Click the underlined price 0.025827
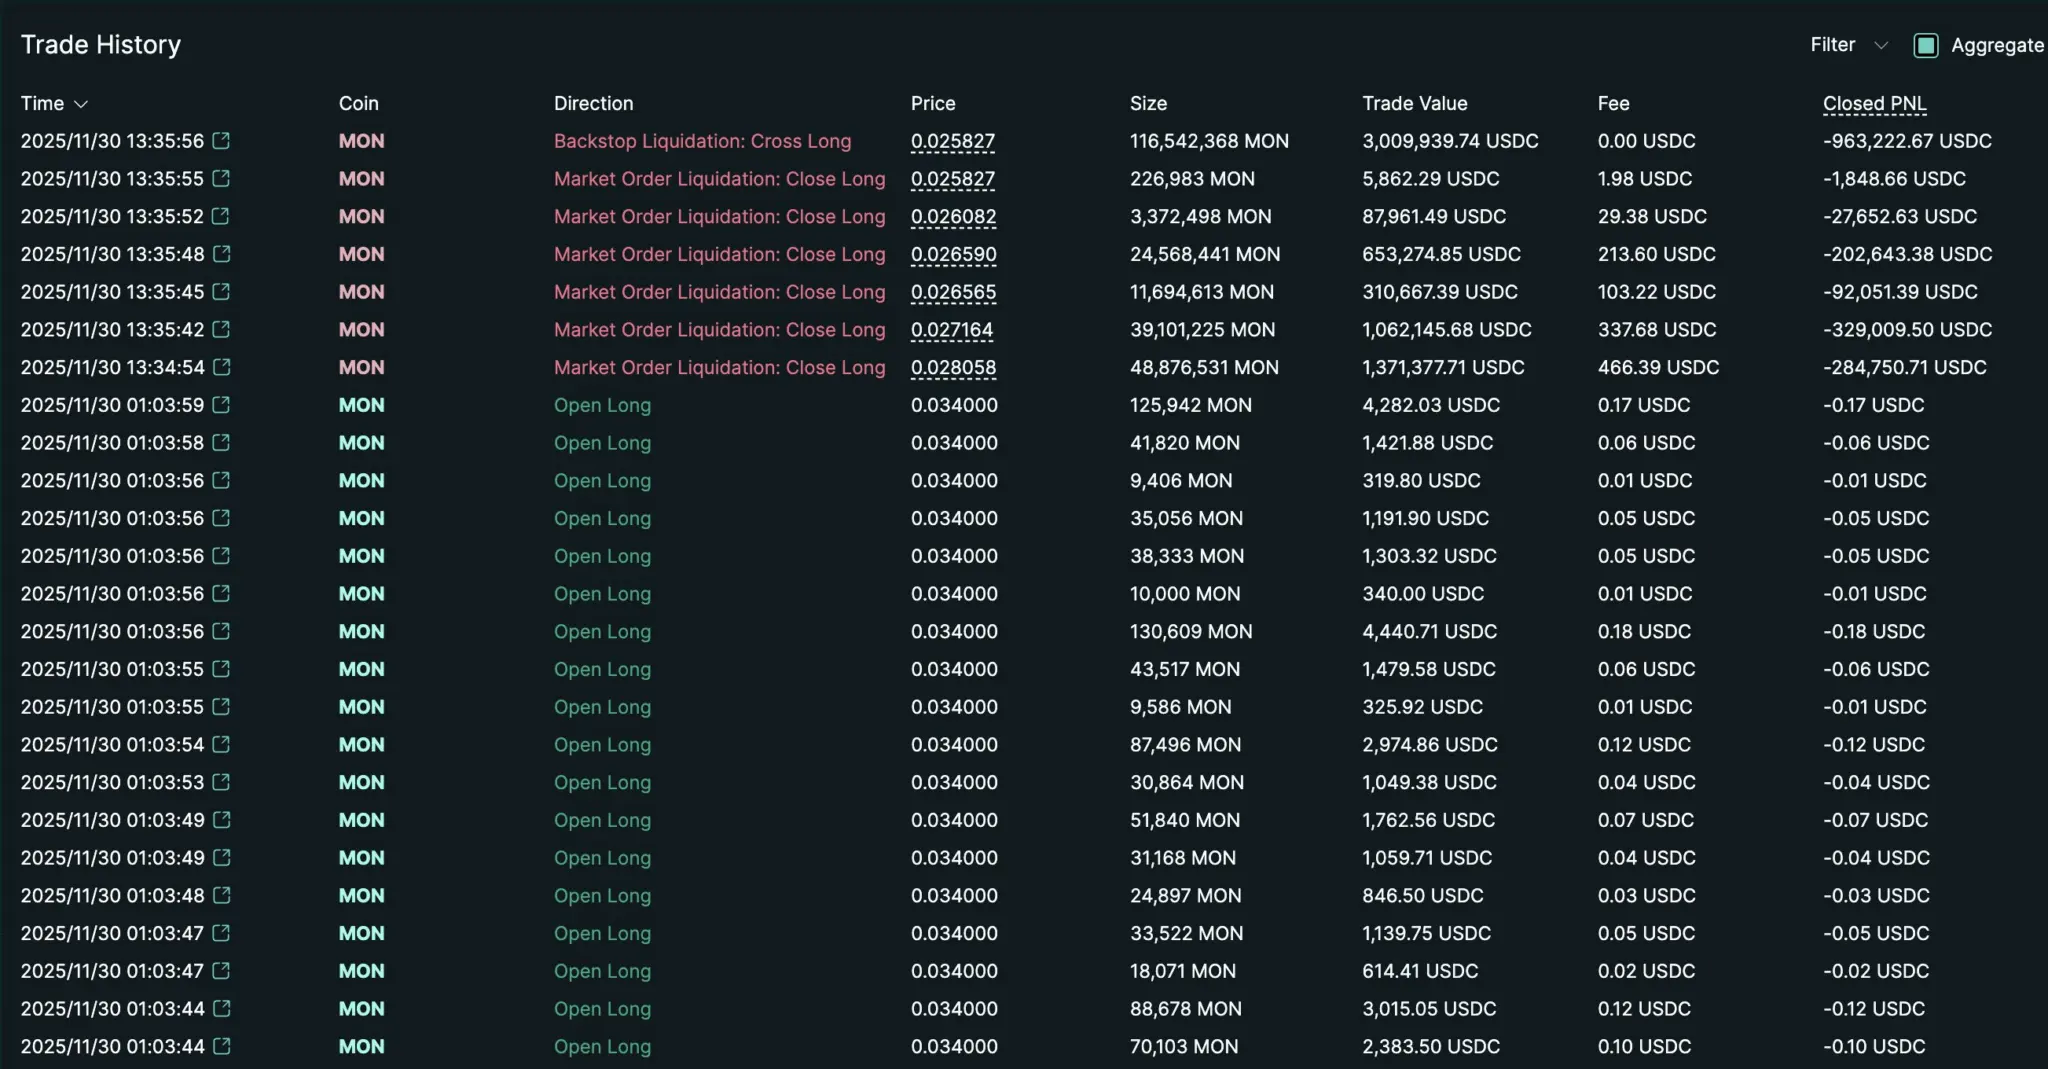 [x=952, y=141]
